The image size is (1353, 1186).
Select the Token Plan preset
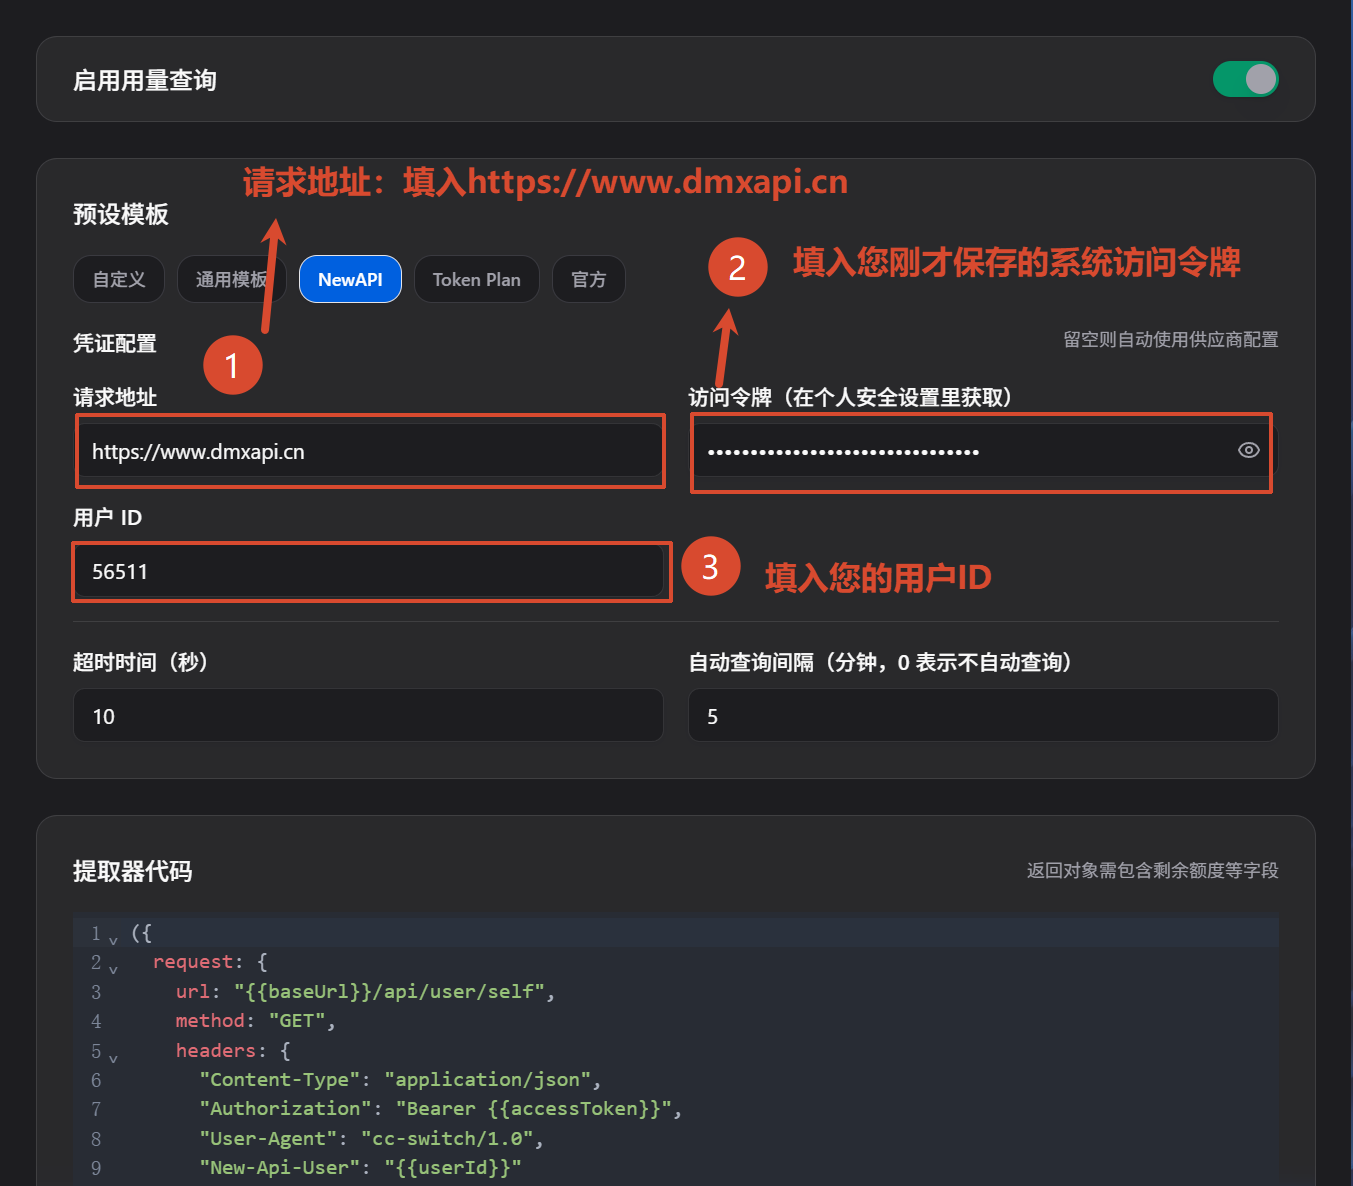coord(476,279)
